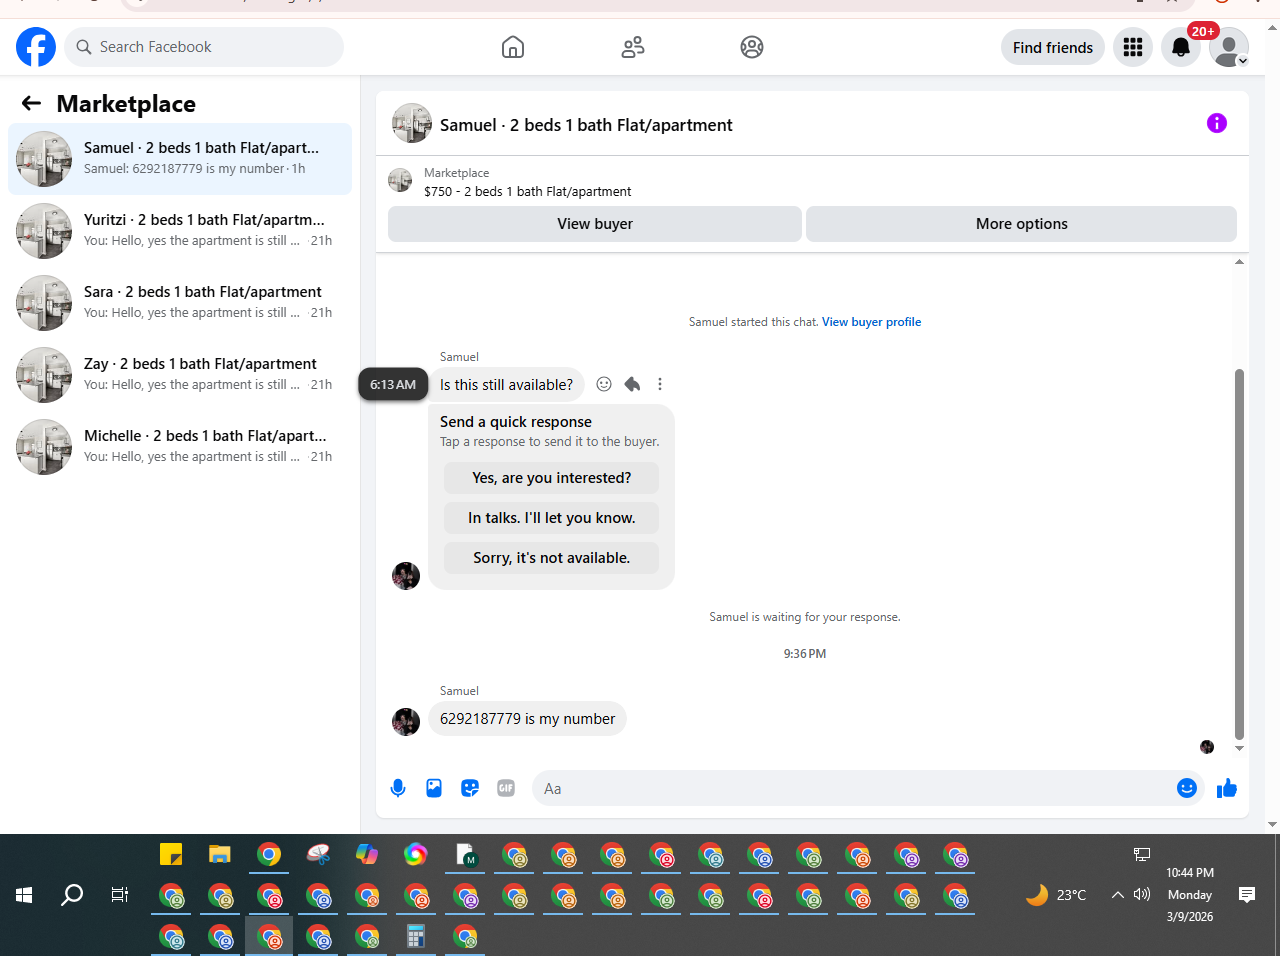Viewport: 1280px width, 956px height.
Task: Open More options for this listing
Action: click(x=1021, y=224)
